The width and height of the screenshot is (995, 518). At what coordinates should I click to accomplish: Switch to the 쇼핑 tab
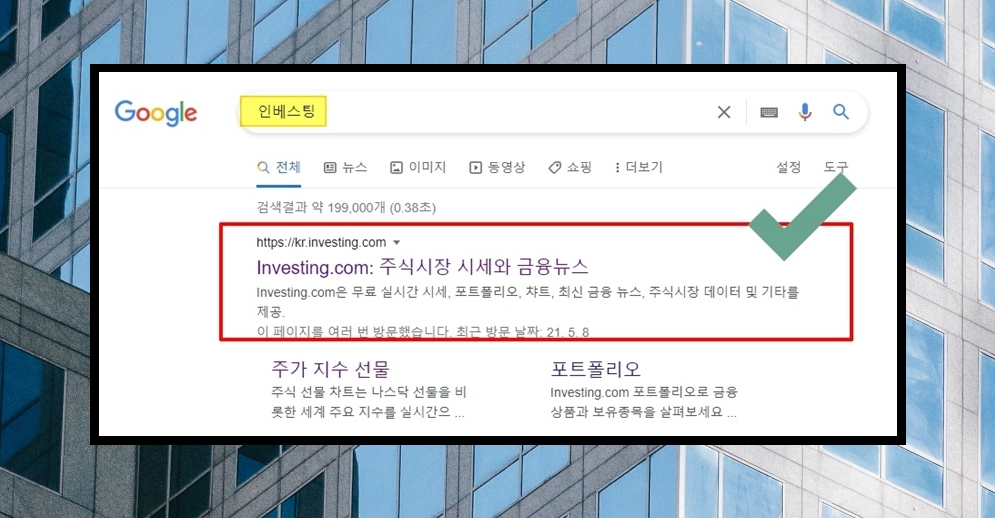tap(570, 168)
